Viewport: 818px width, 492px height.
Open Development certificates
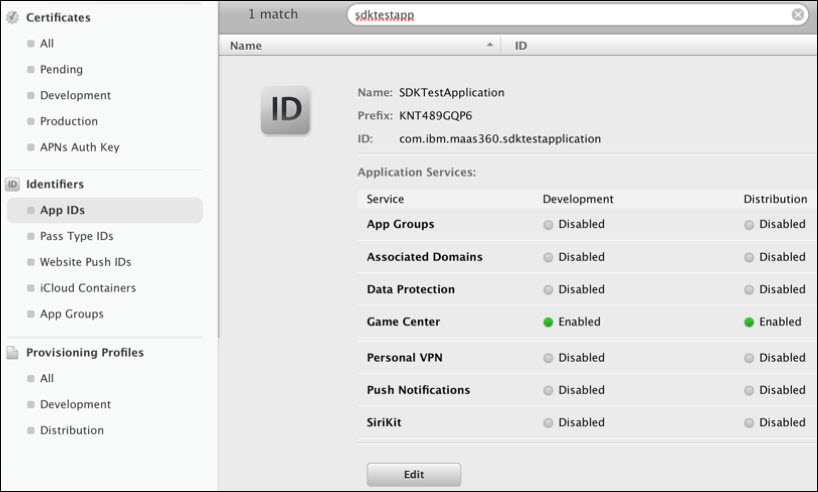[x=75, y=95]
